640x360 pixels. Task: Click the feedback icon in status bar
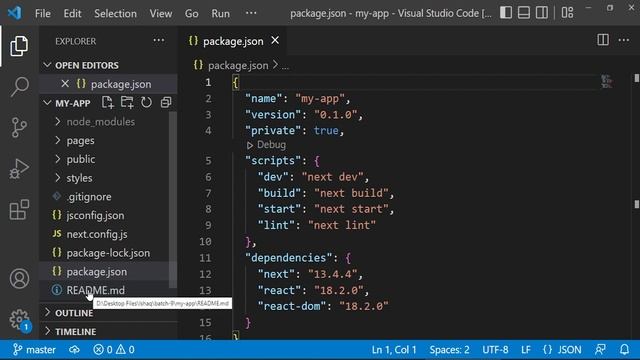(x=600, y=350)
